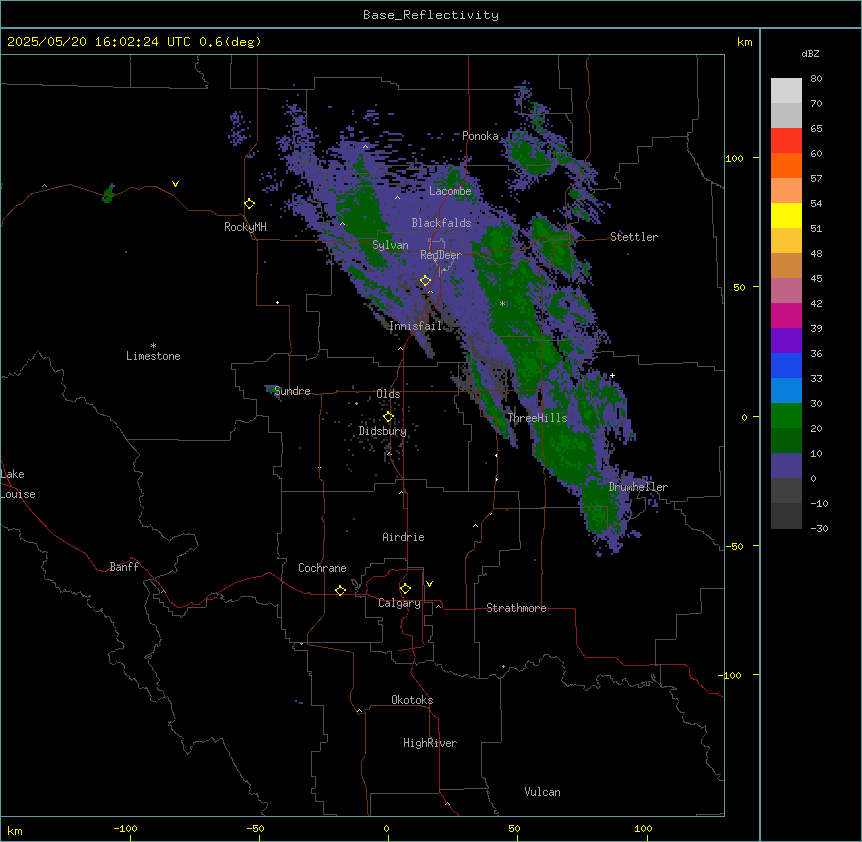
Task: Click the asterisk marker above Limestone label
Action: pos(153,346)
